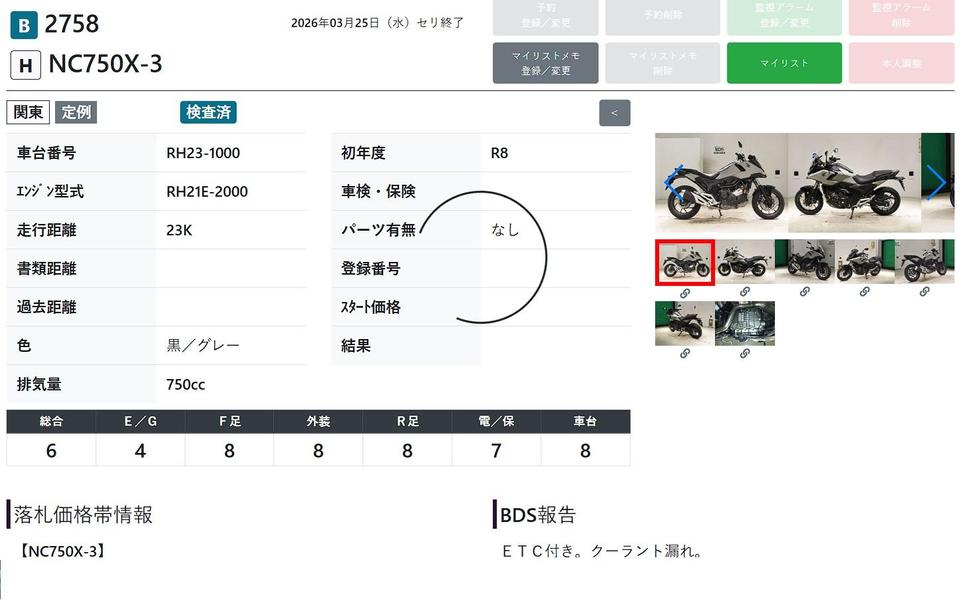
Task: Click link icon under the rear-view bike thumbnail
Action: (685, 354)
